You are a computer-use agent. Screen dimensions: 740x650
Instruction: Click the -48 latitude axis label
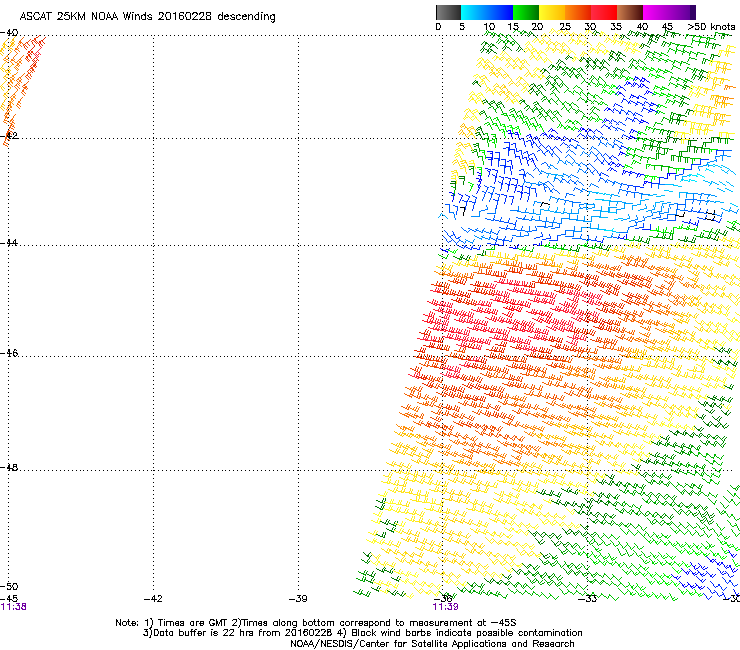tap(9, 467)
